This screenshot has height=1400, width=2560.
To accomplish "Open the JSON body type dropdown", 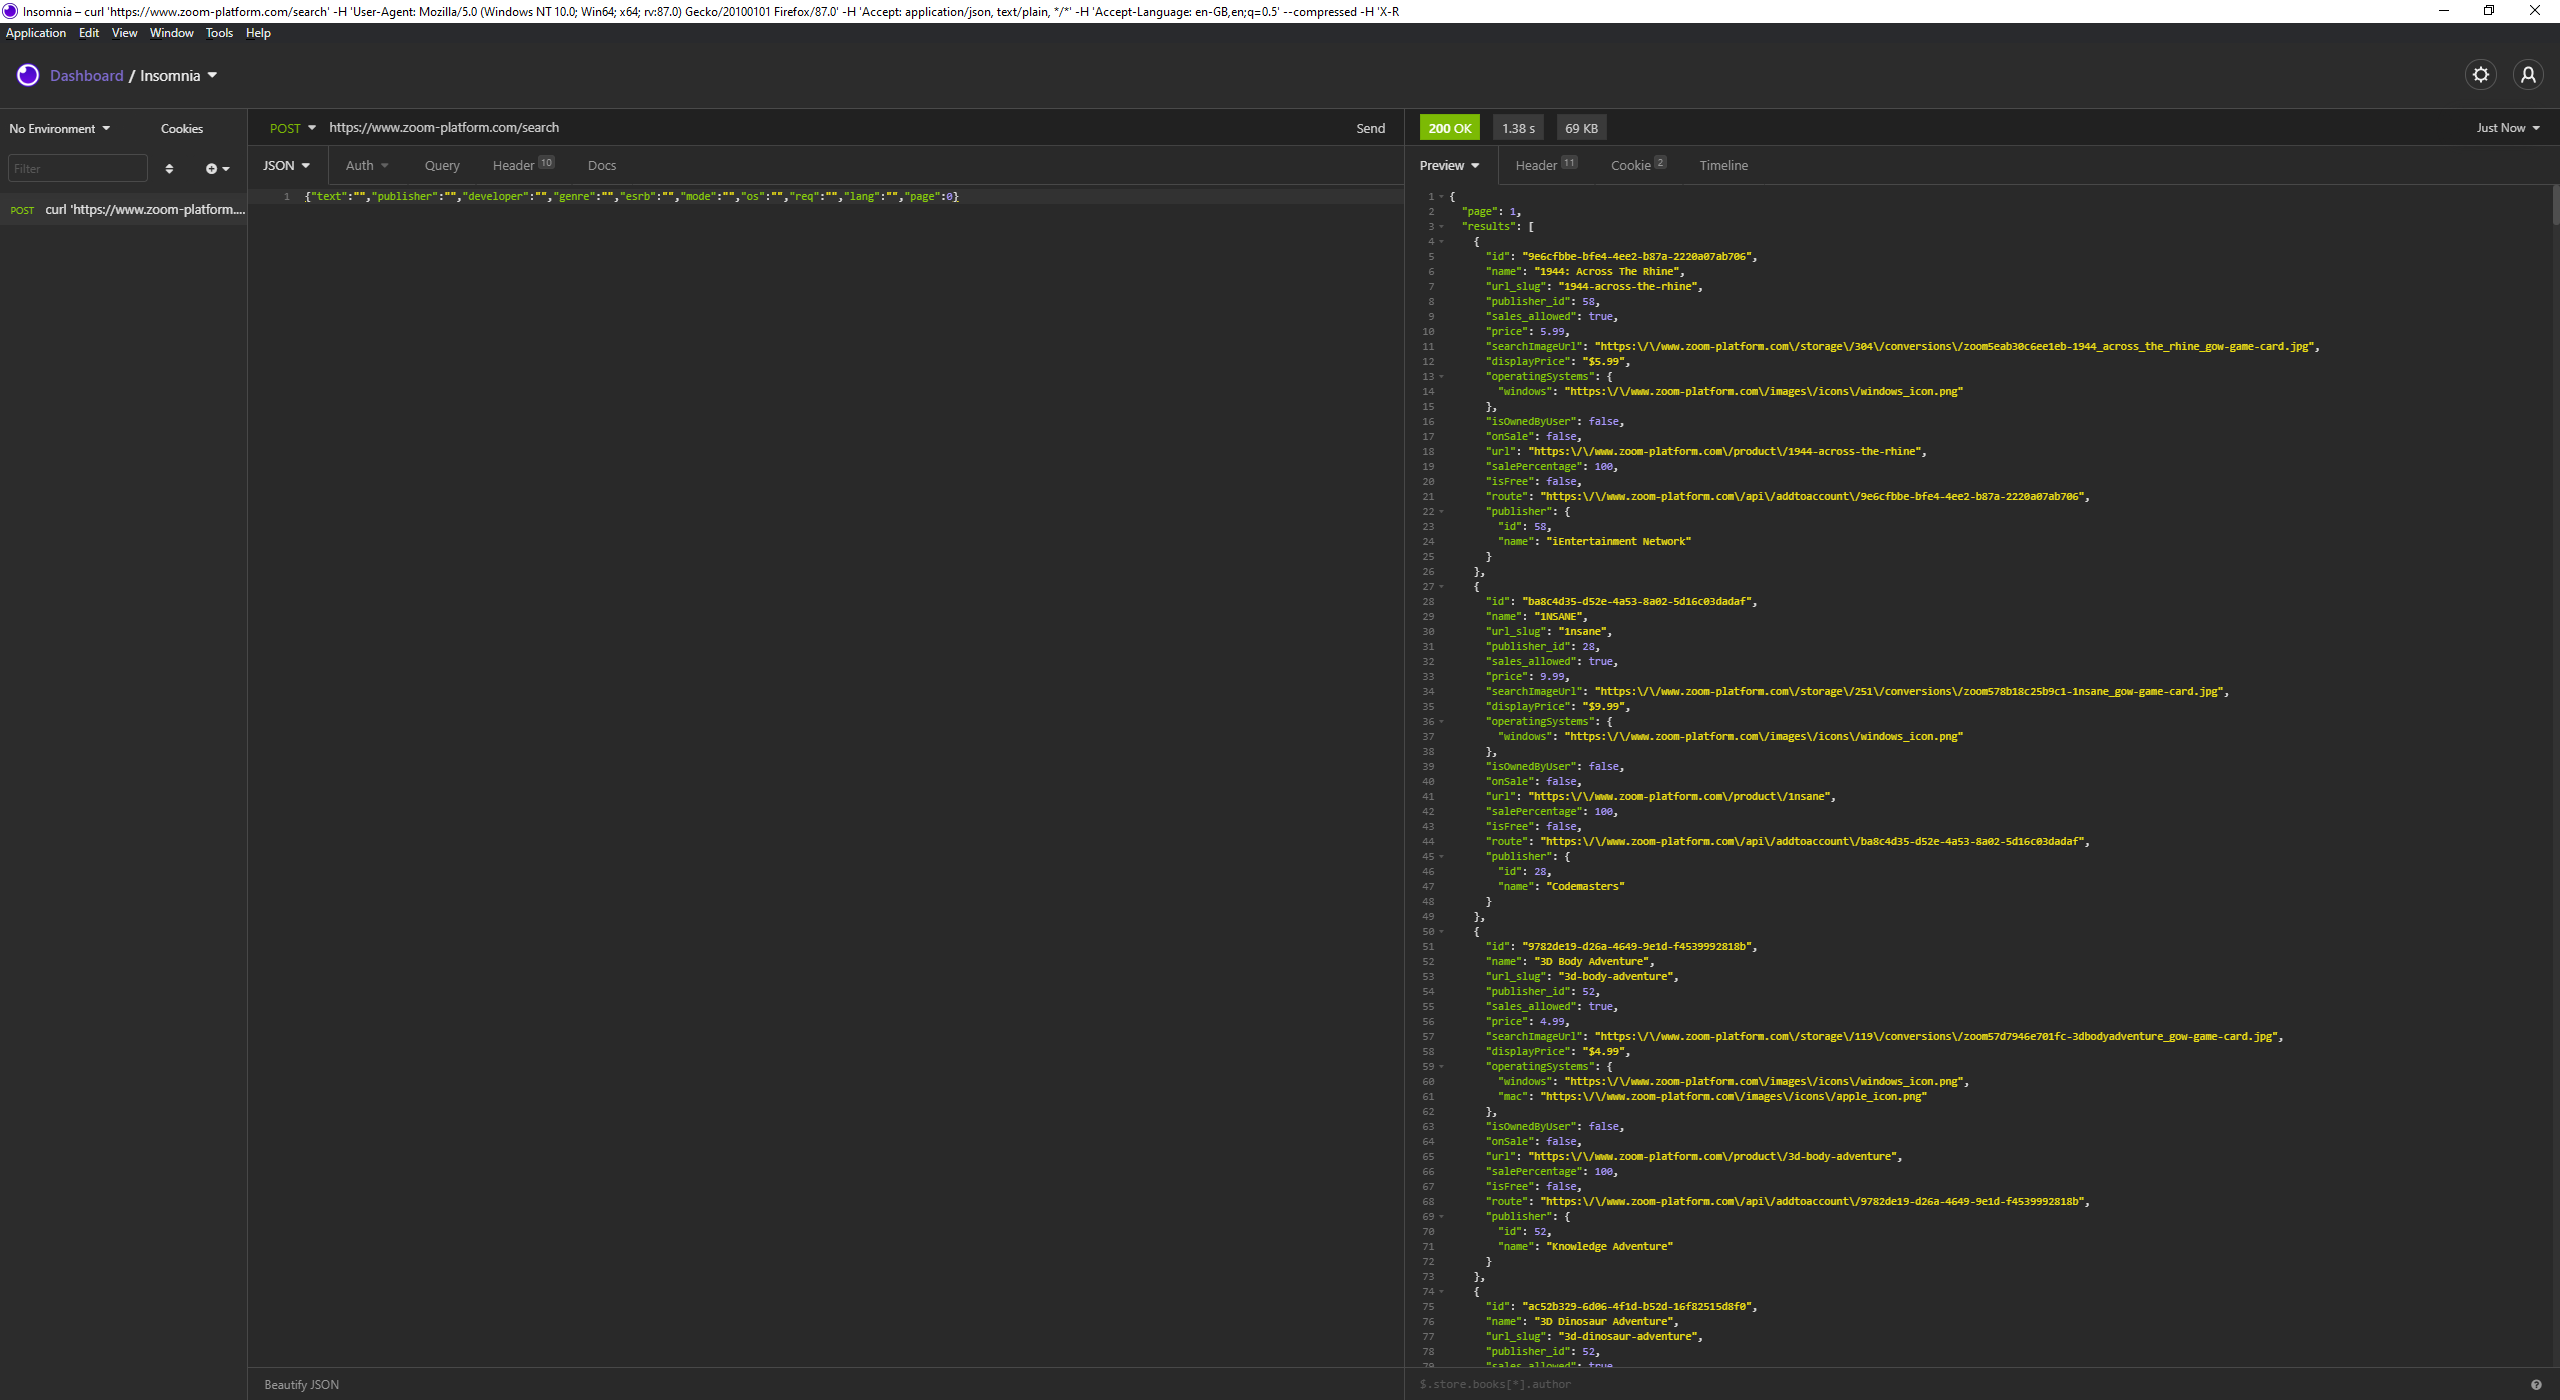I will pyautogui.click(x=287, y=166).
